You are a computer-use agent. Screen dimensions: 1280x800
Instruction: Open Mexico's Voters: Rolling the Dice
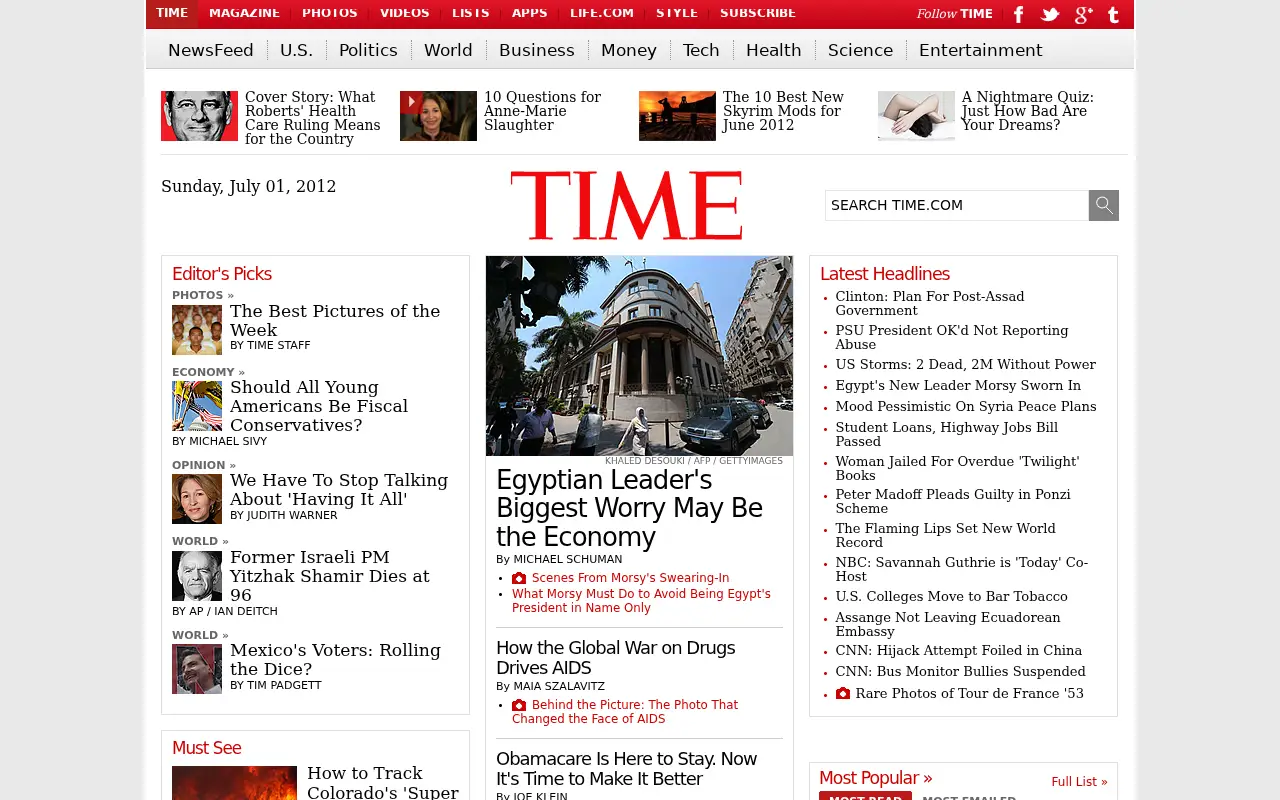pos(335,659)
